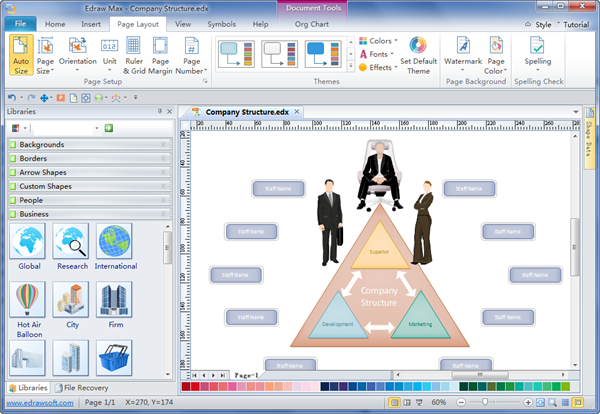Screen dimensions: 600x414
Task: Open the Watermark tool
Action: pos(463,55)
